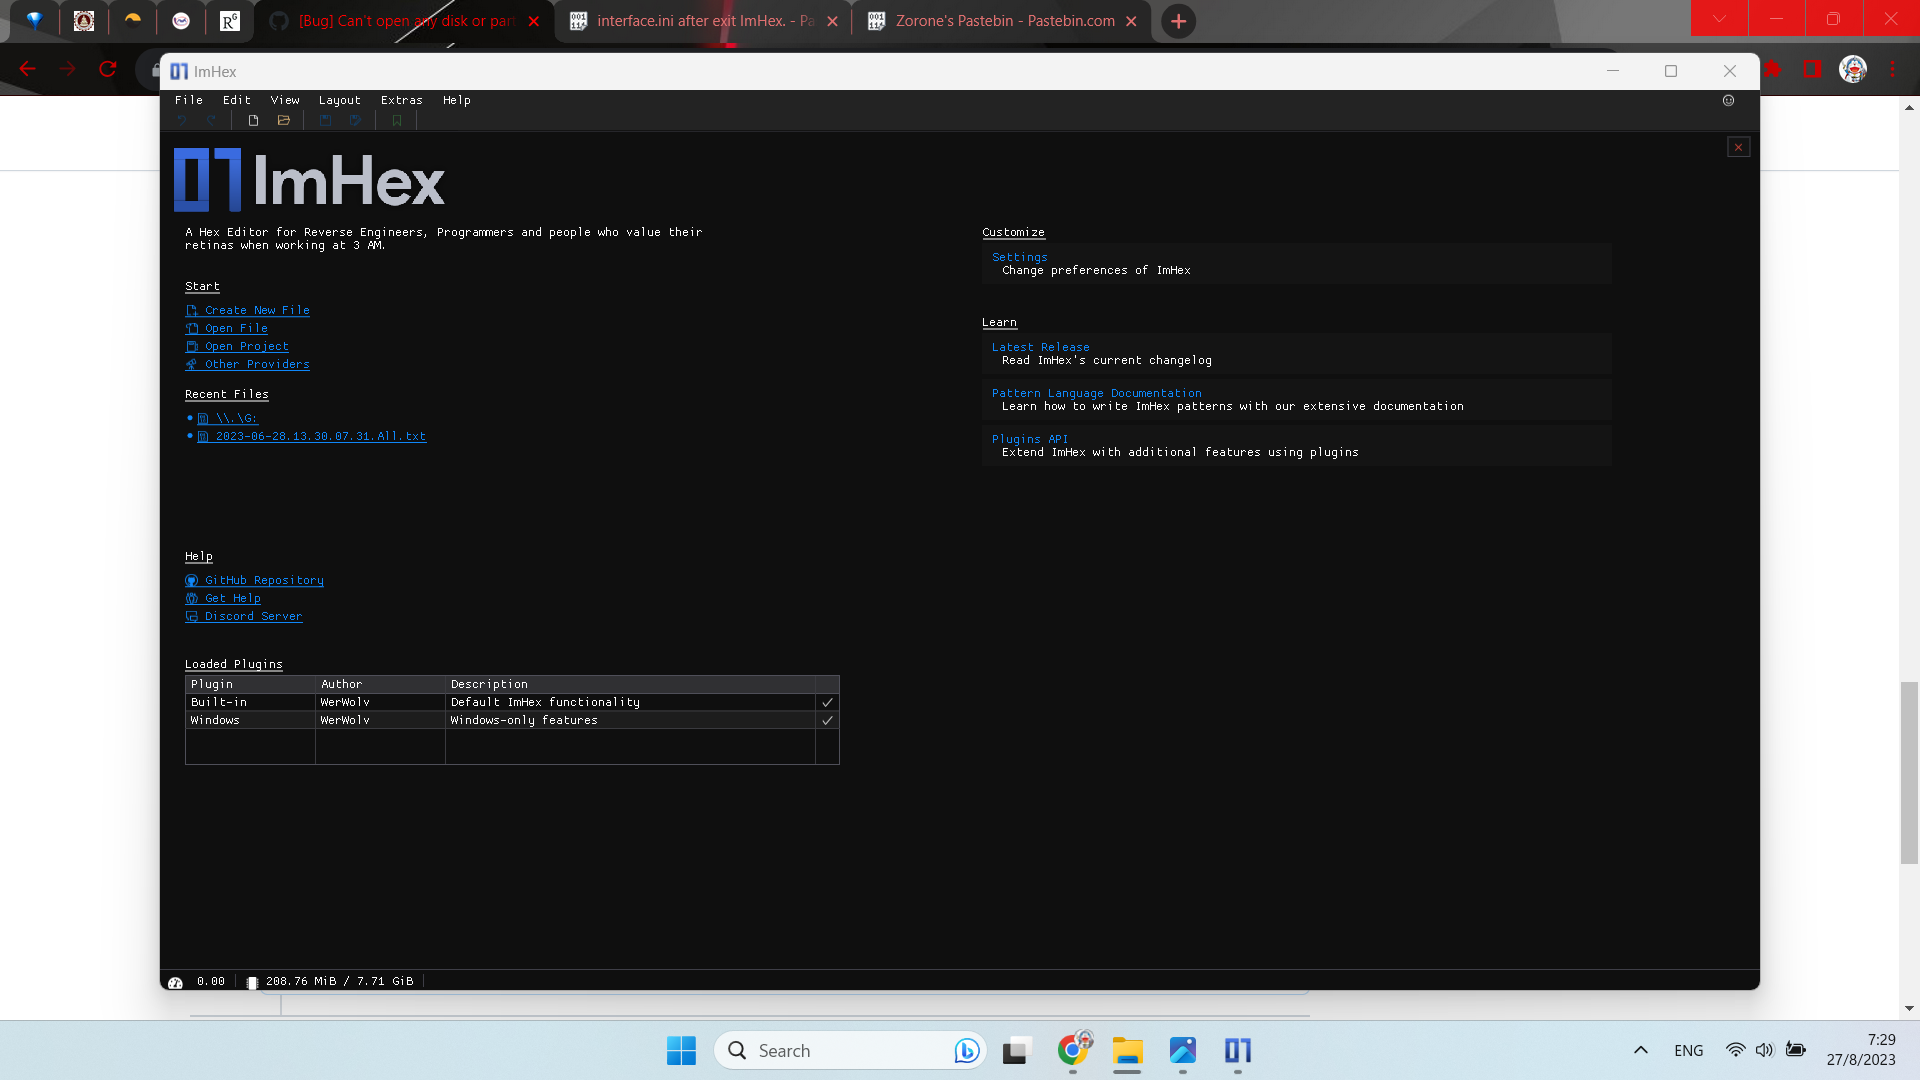Viewport: 1920px width, 1080px height.
Task: Disable the Windows plugin checkmark
Action: (827, 720)
